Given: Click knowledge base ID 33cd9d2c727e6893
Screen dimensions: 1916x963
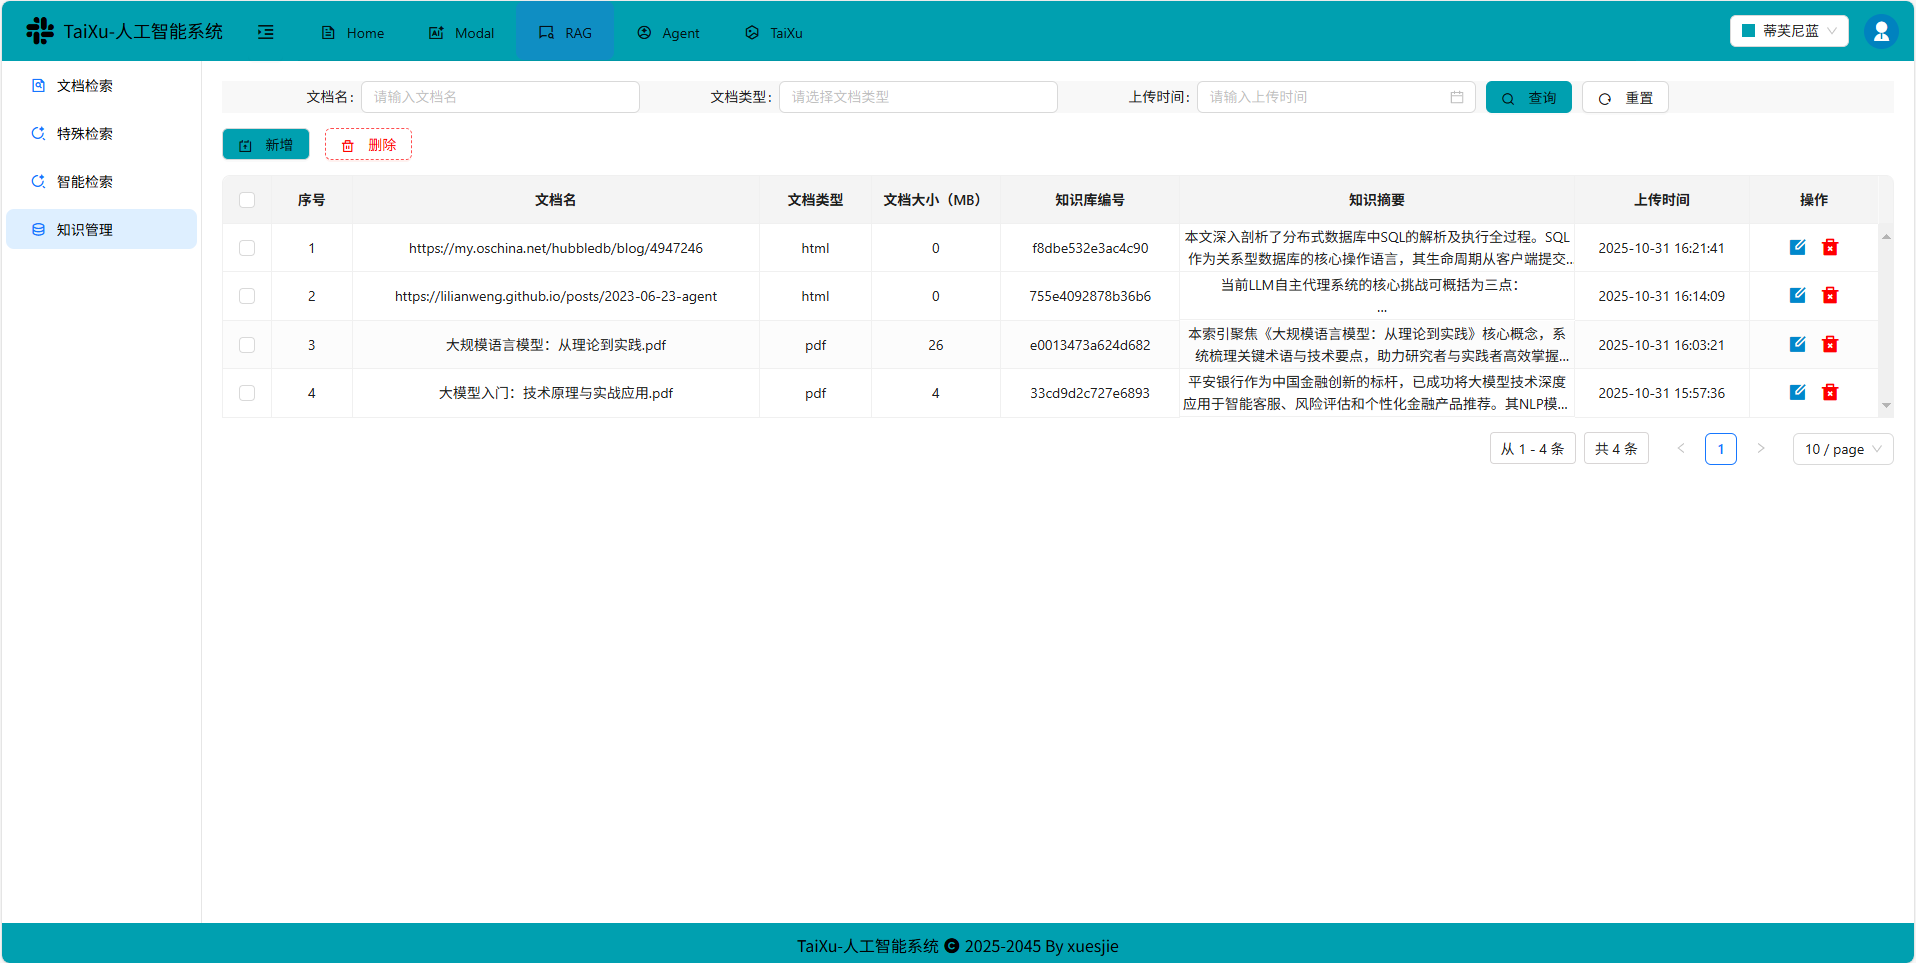Looking at the screenshot, I should pos(1090,393).
